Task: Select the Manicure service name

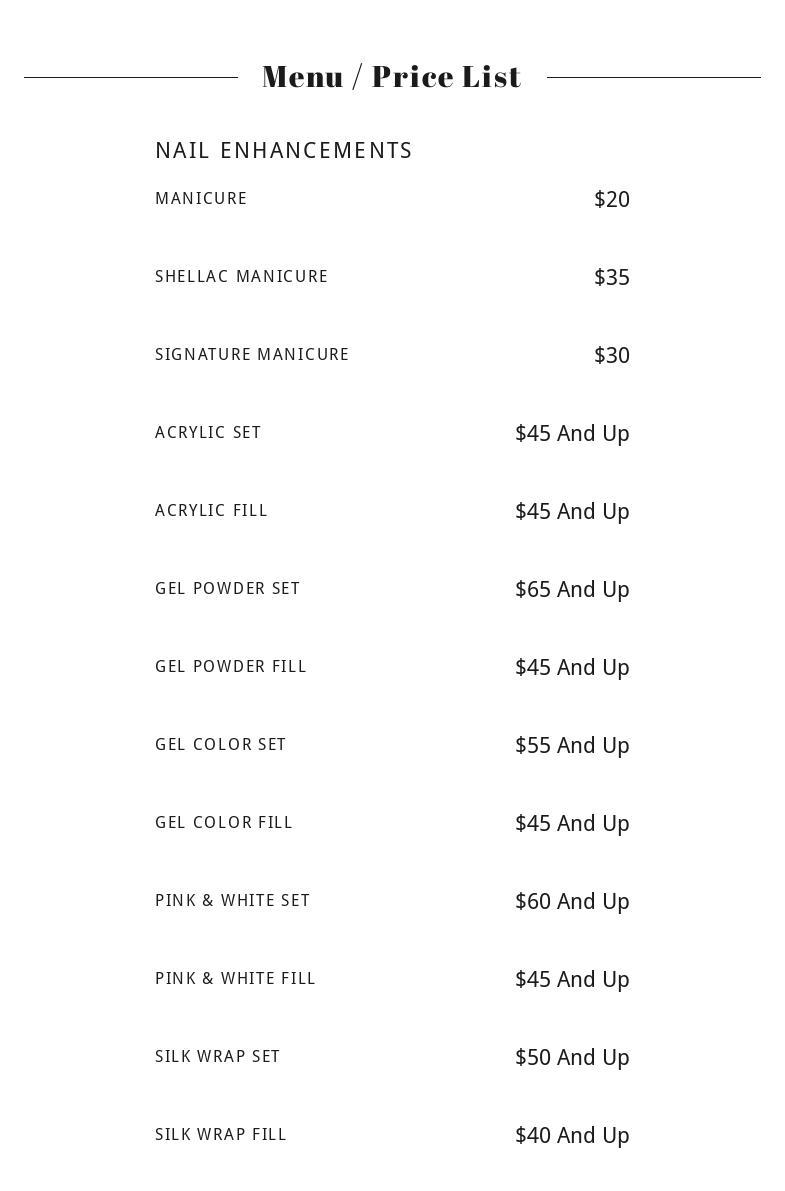Action: (201, 199)
